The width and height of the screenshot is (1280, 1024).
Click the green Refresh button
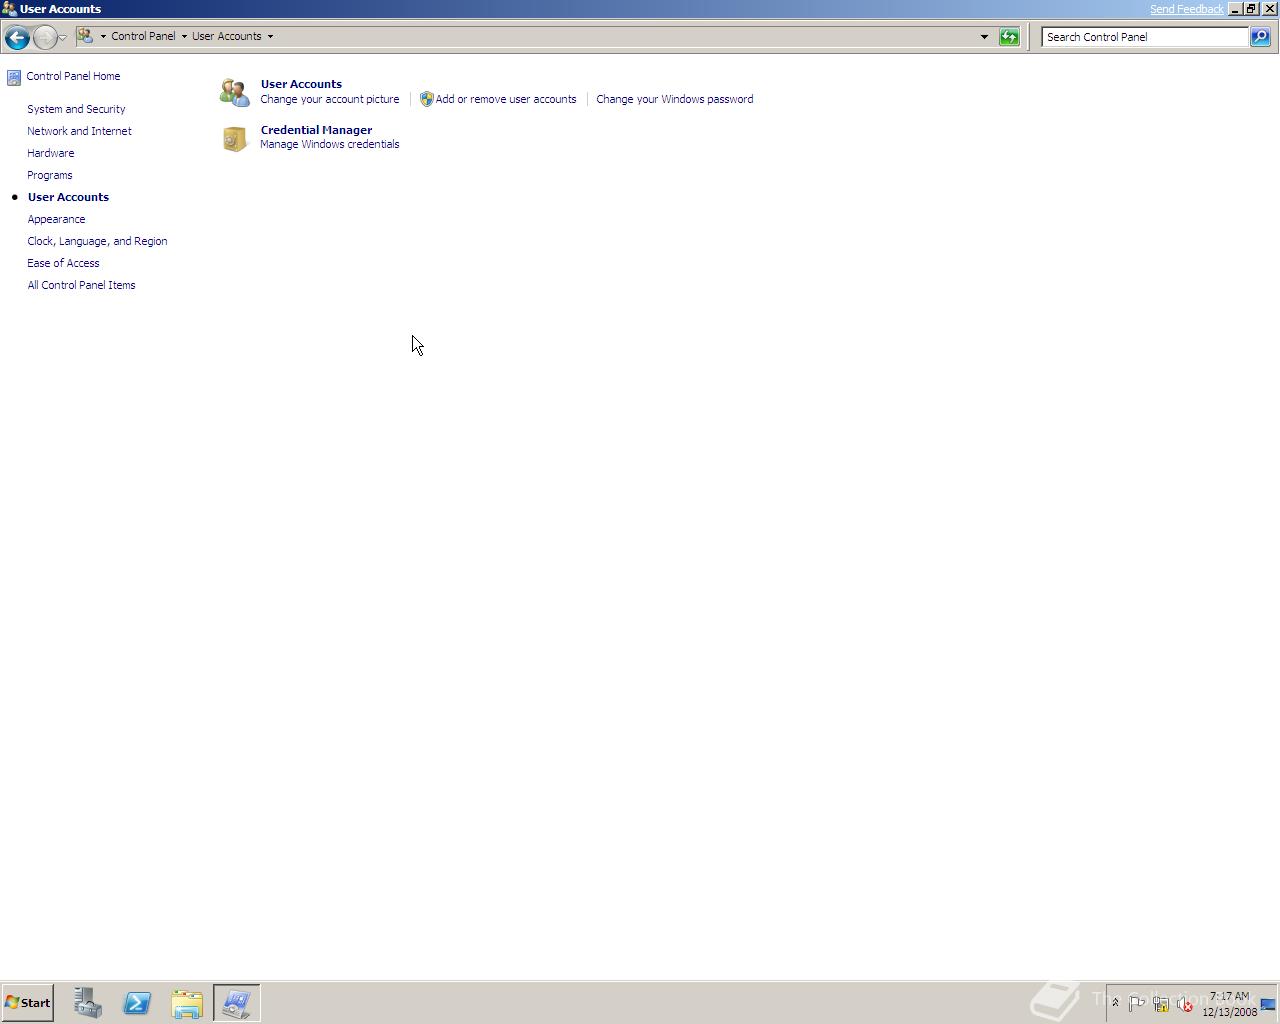click(1009, 37)
